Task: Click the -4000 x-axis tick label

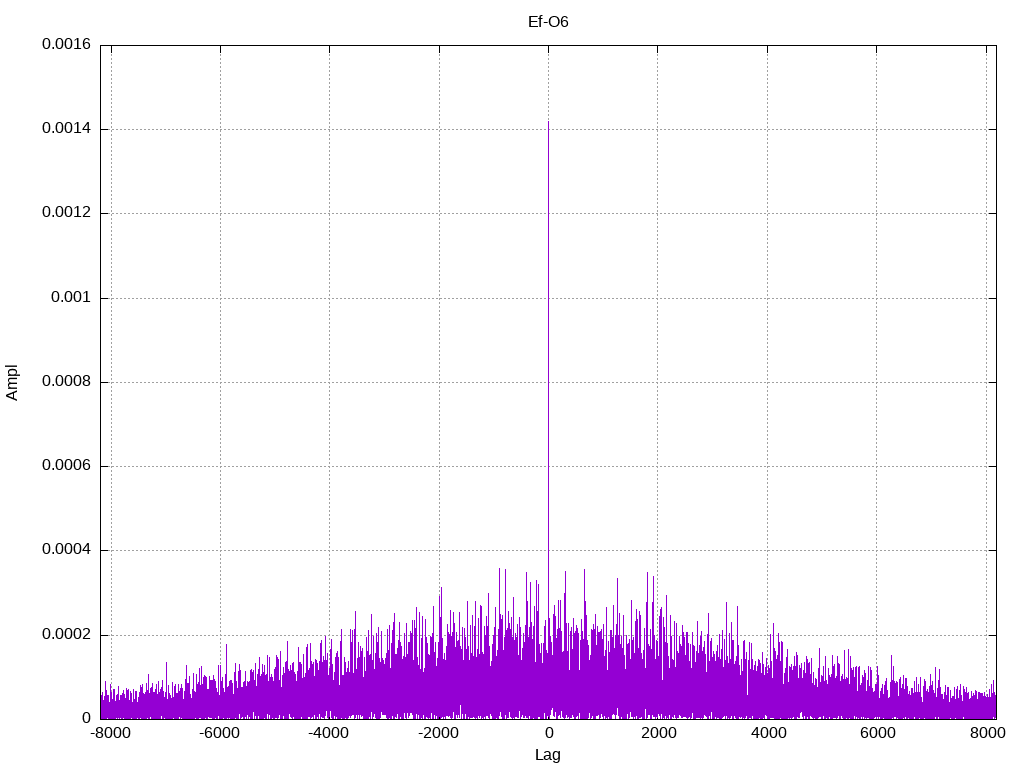Action: (x=329, y=733)
